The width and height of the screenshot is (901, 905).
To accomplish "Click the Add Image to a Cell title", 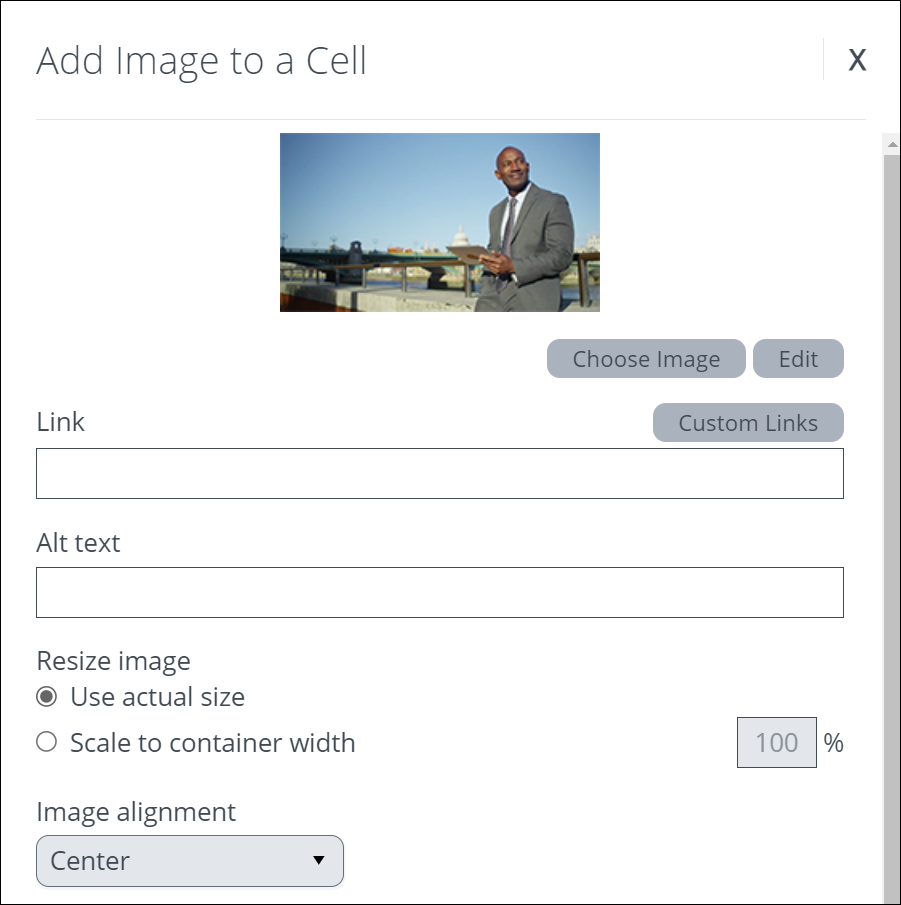I will 202,61.
